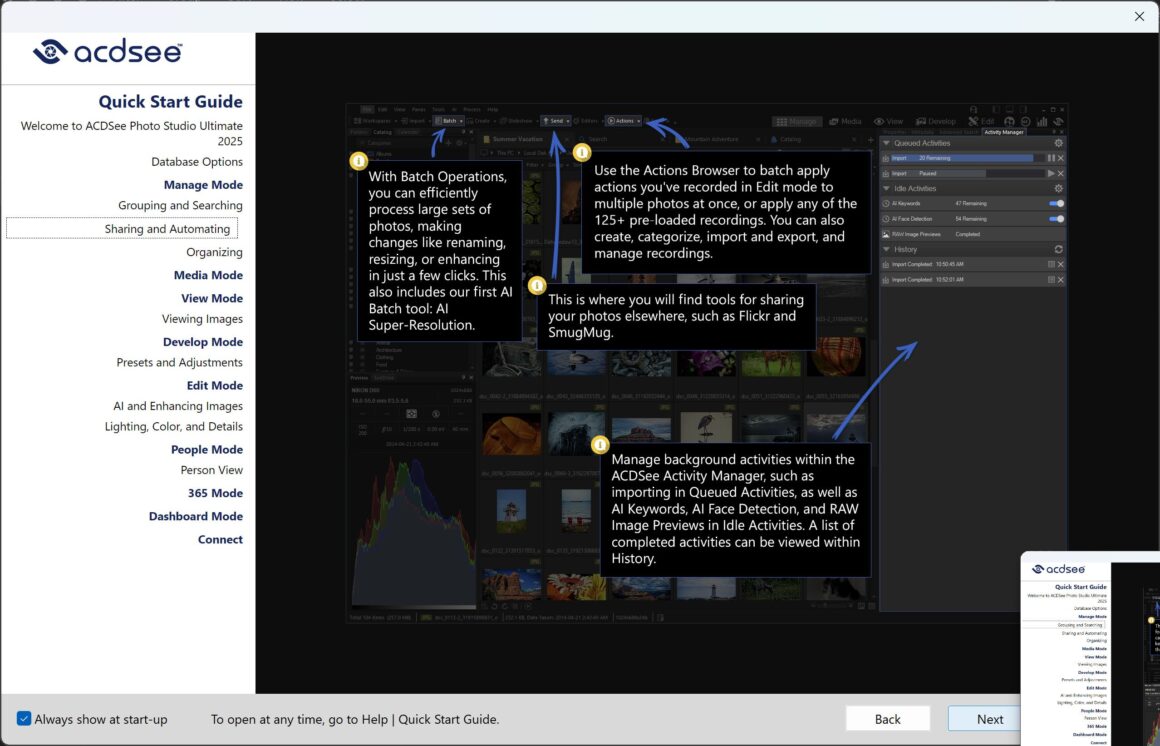Click the Edit mode button in the image
Image resolution: width=1160 pixels, height=746 pixels.
point(982,121)
